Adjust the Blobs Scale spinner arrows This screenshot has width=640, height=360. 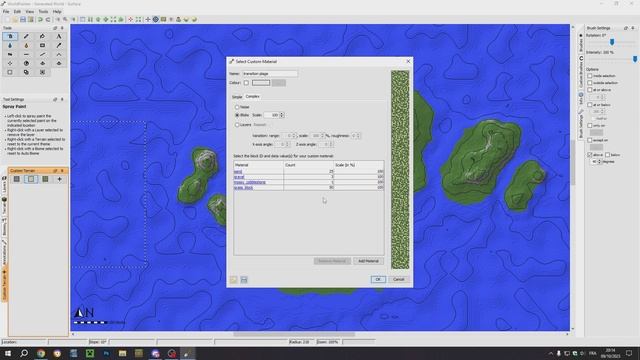point(282,115)
